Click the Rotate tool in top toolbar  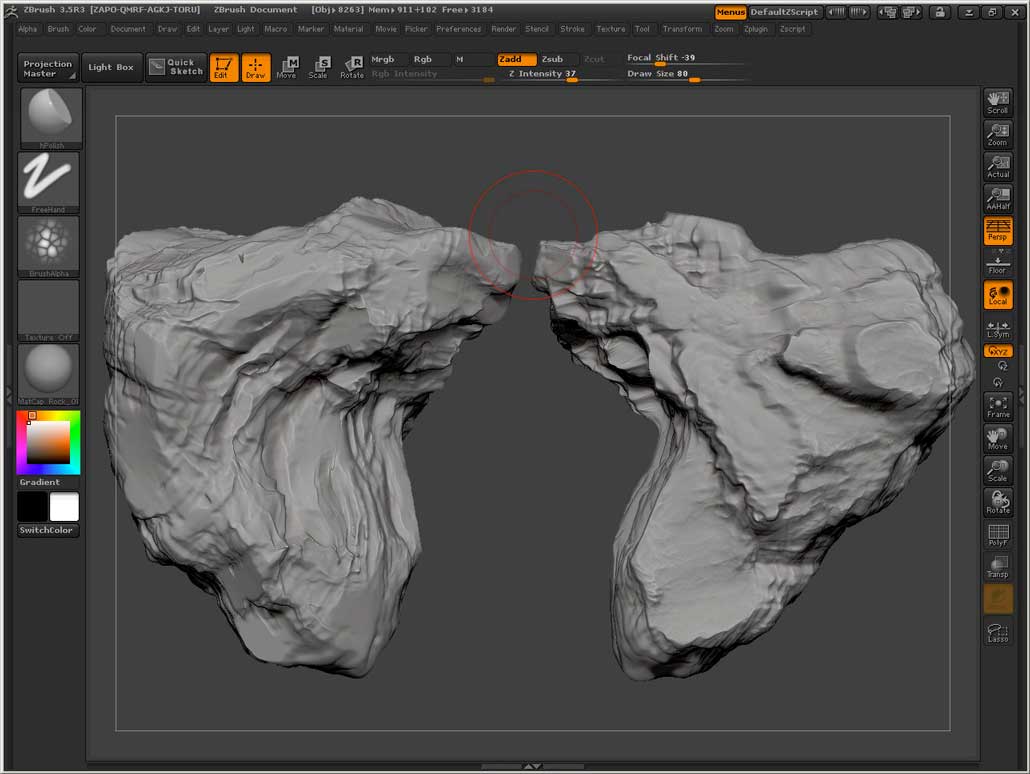point(352,67)
